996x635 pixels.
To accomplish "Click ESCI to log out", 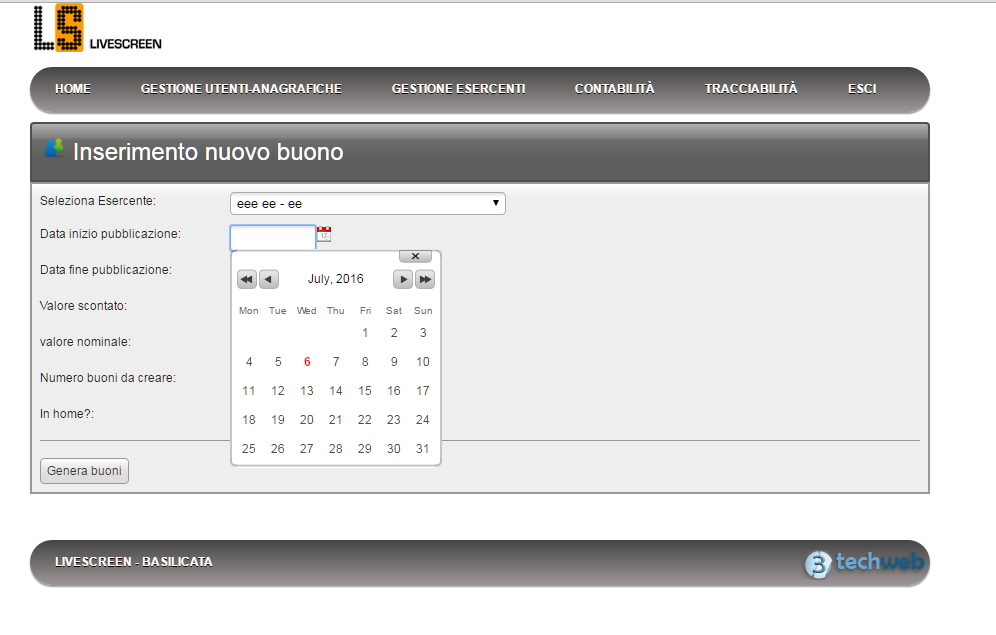I will [862, 89].
